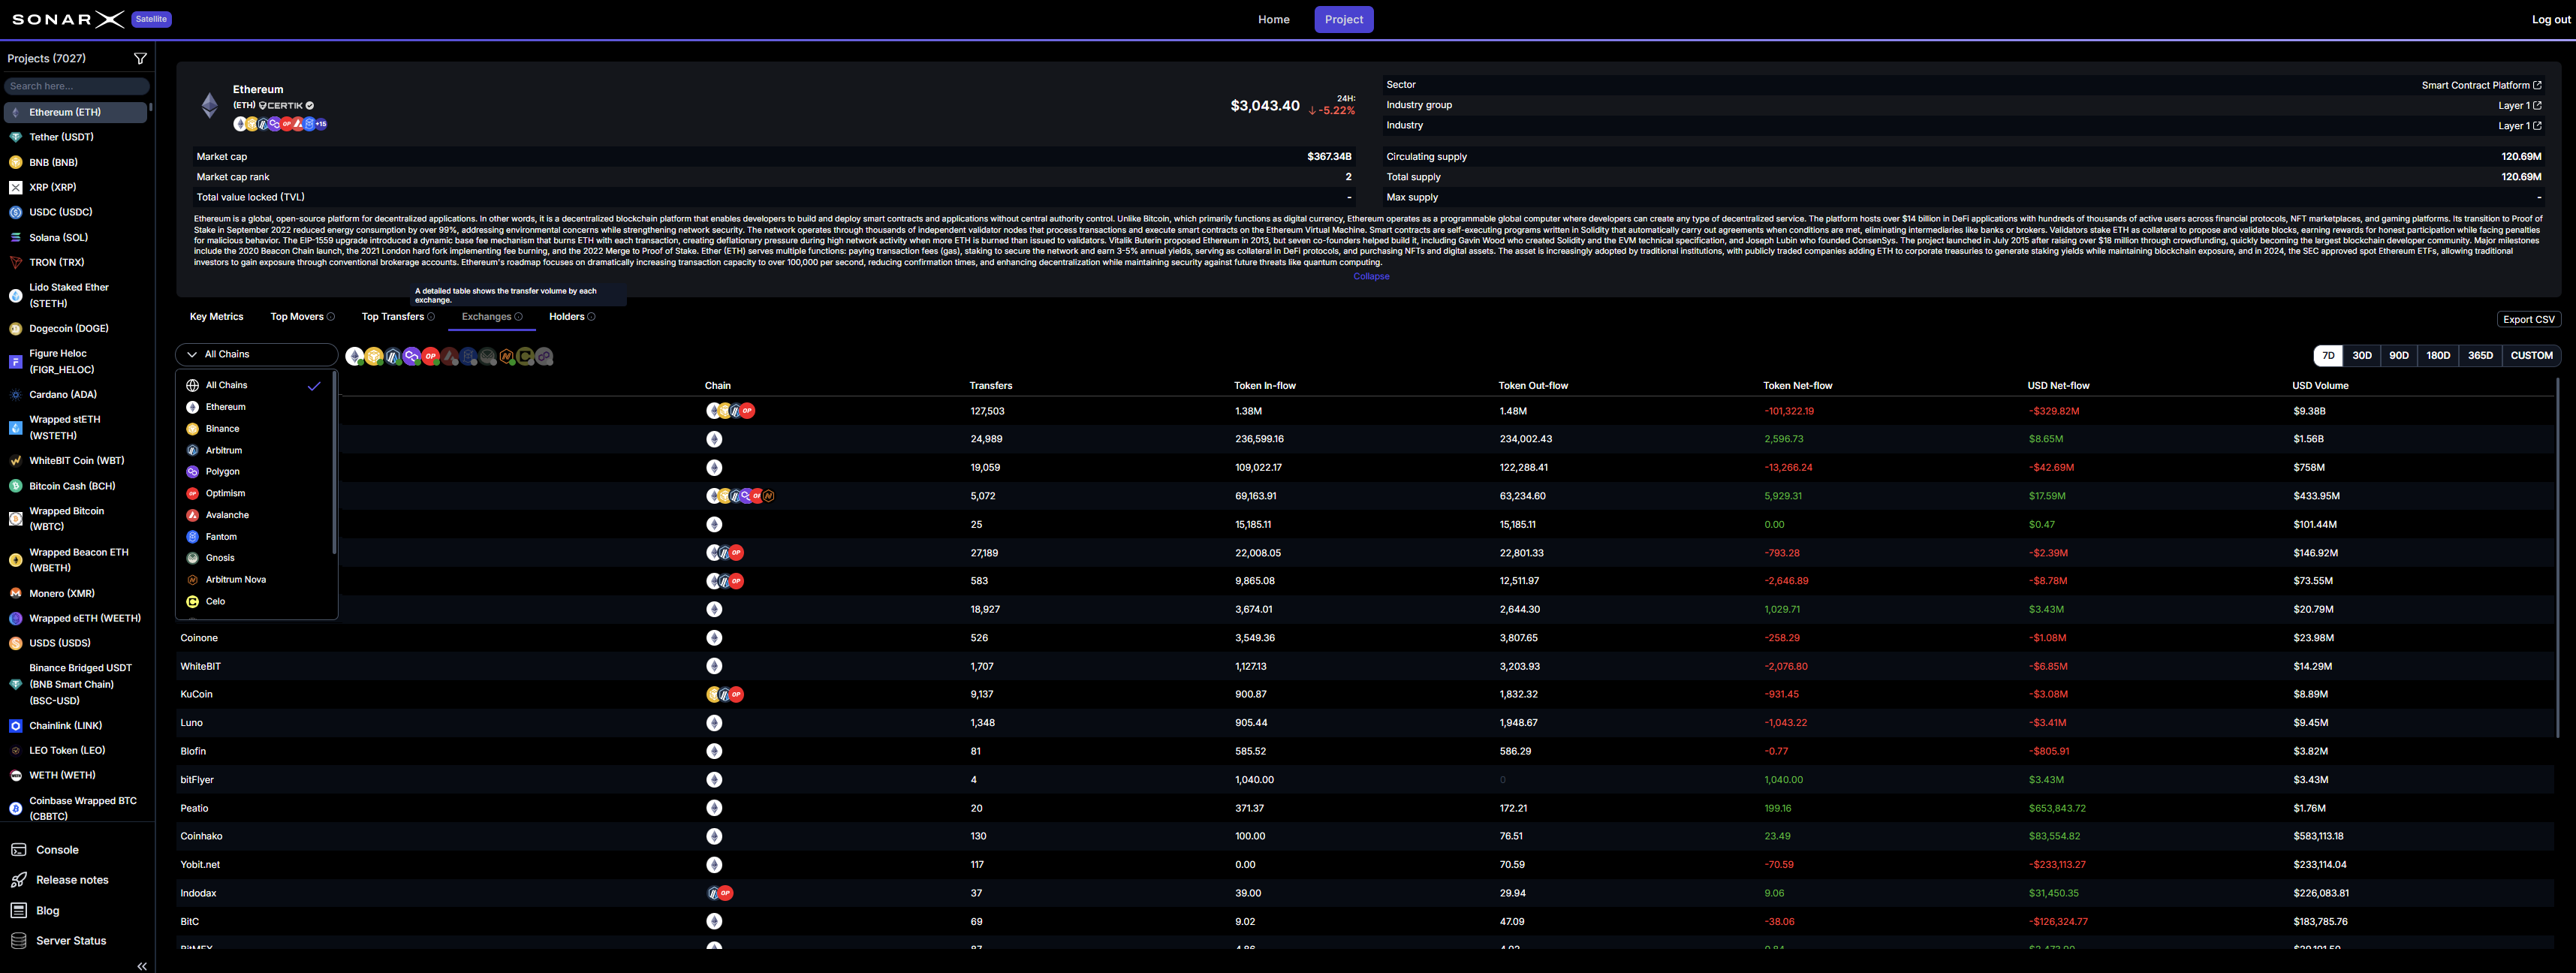The height and width of the screenshot is (973, 2576).
Task: Collapse the All Chains dropdown
Action: [256, 354]
